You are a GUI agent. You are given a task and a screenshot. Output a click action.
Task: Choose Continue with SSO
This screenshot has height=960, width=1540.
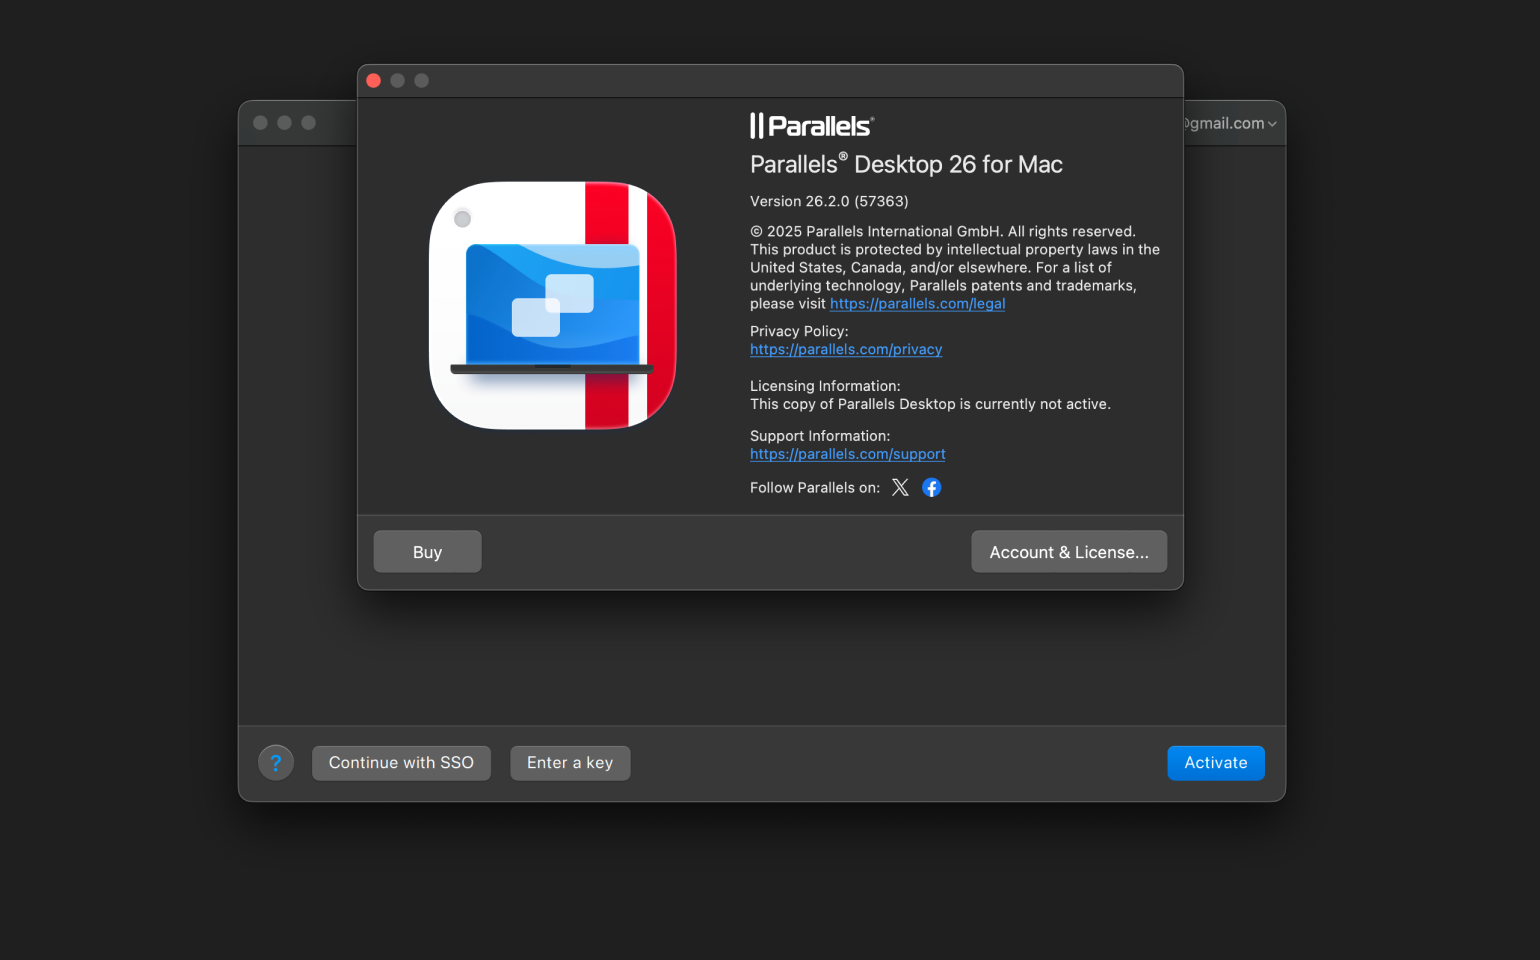tap(401, 763)
